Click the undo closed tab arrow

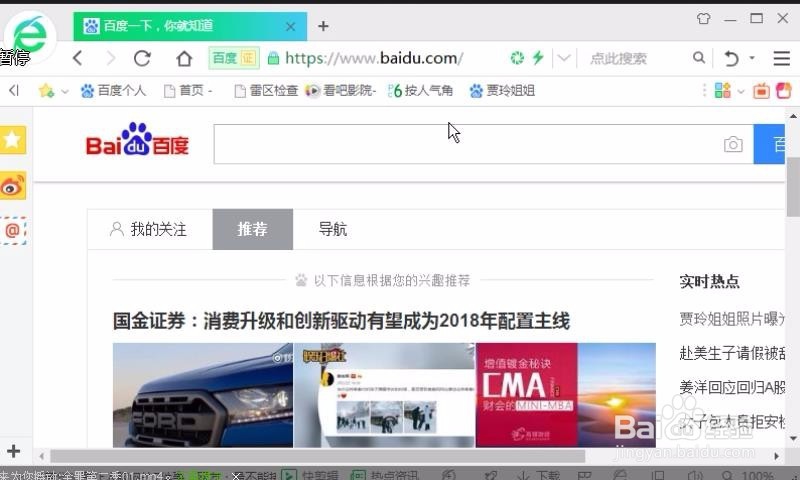click(732, 58)
